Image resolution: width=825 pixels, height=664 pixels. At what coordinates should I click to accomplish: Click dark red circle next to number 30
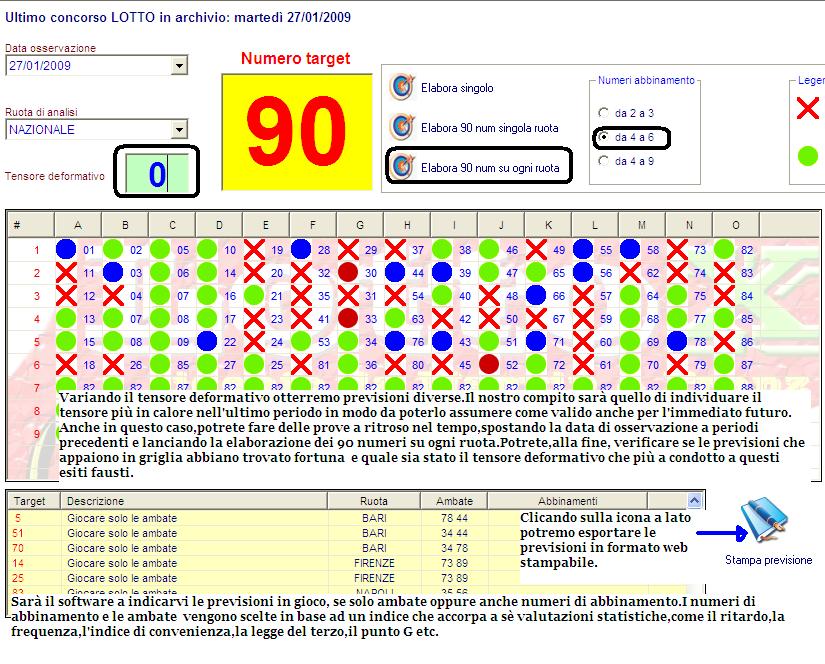click(x=348, y=273)
